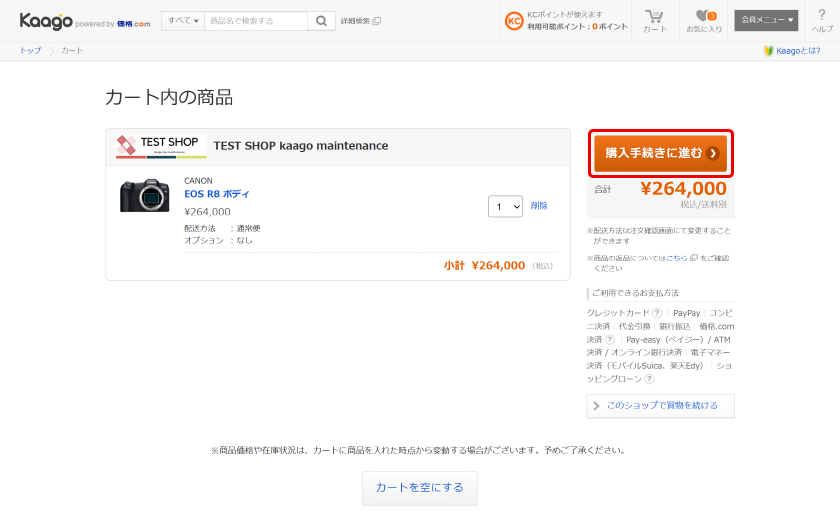Click the Canon camera thumbnail

coord(145,195)
